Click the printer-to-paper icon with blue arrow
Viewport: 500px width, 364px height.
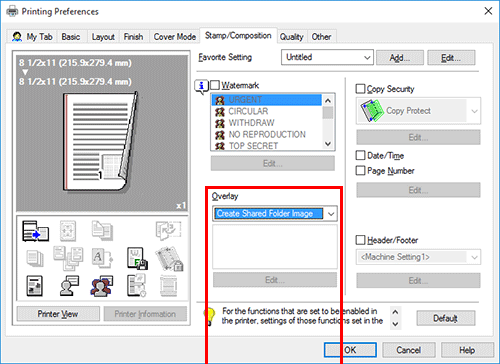[x=35, y=231]
